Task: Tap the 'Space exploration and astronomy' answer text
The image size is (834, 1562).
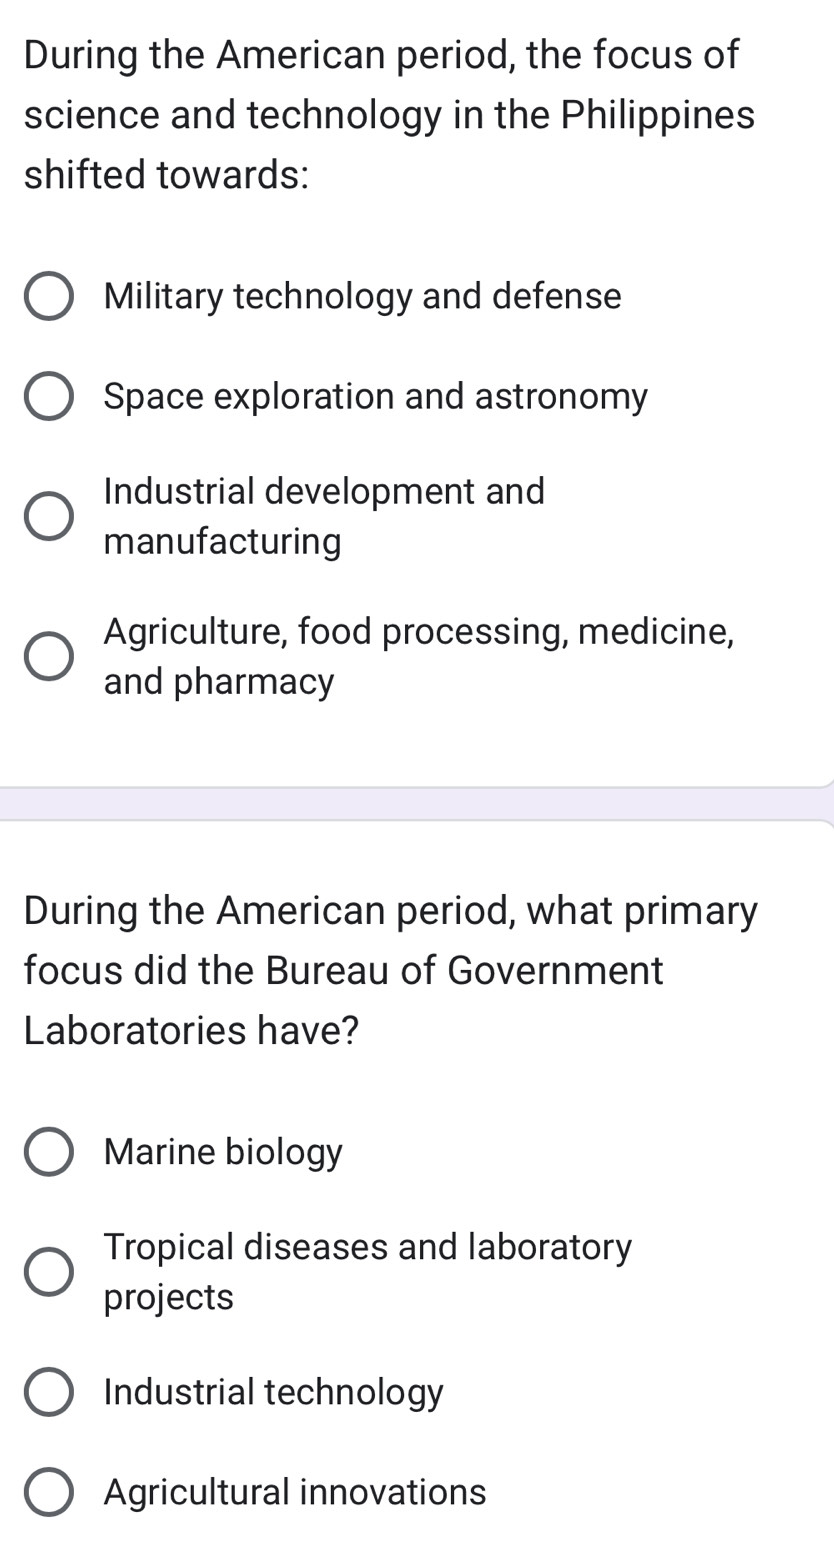Action: [x=376, y=397]
